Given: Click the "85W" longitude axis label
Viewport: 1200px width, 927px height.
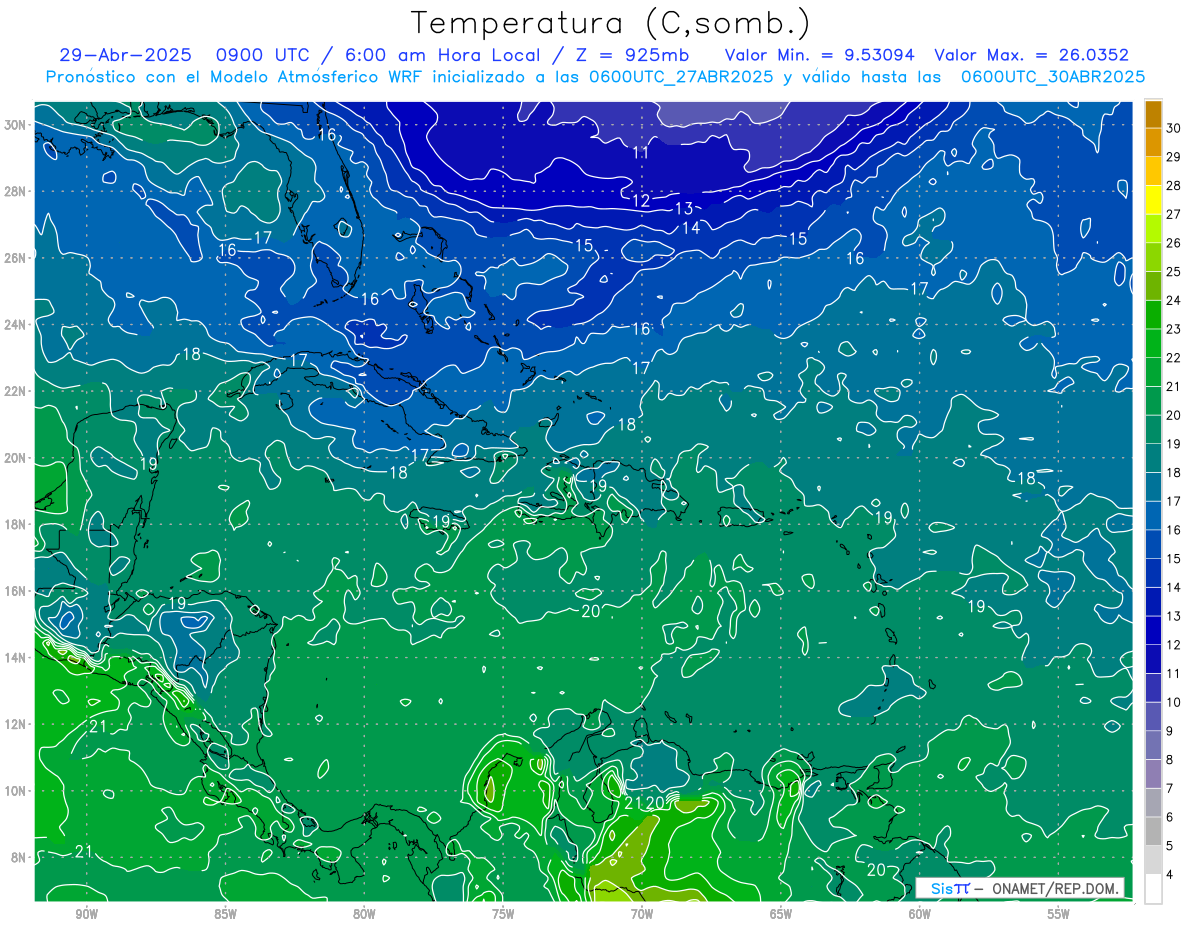Looking at the screenshot, I should point(225,914).
